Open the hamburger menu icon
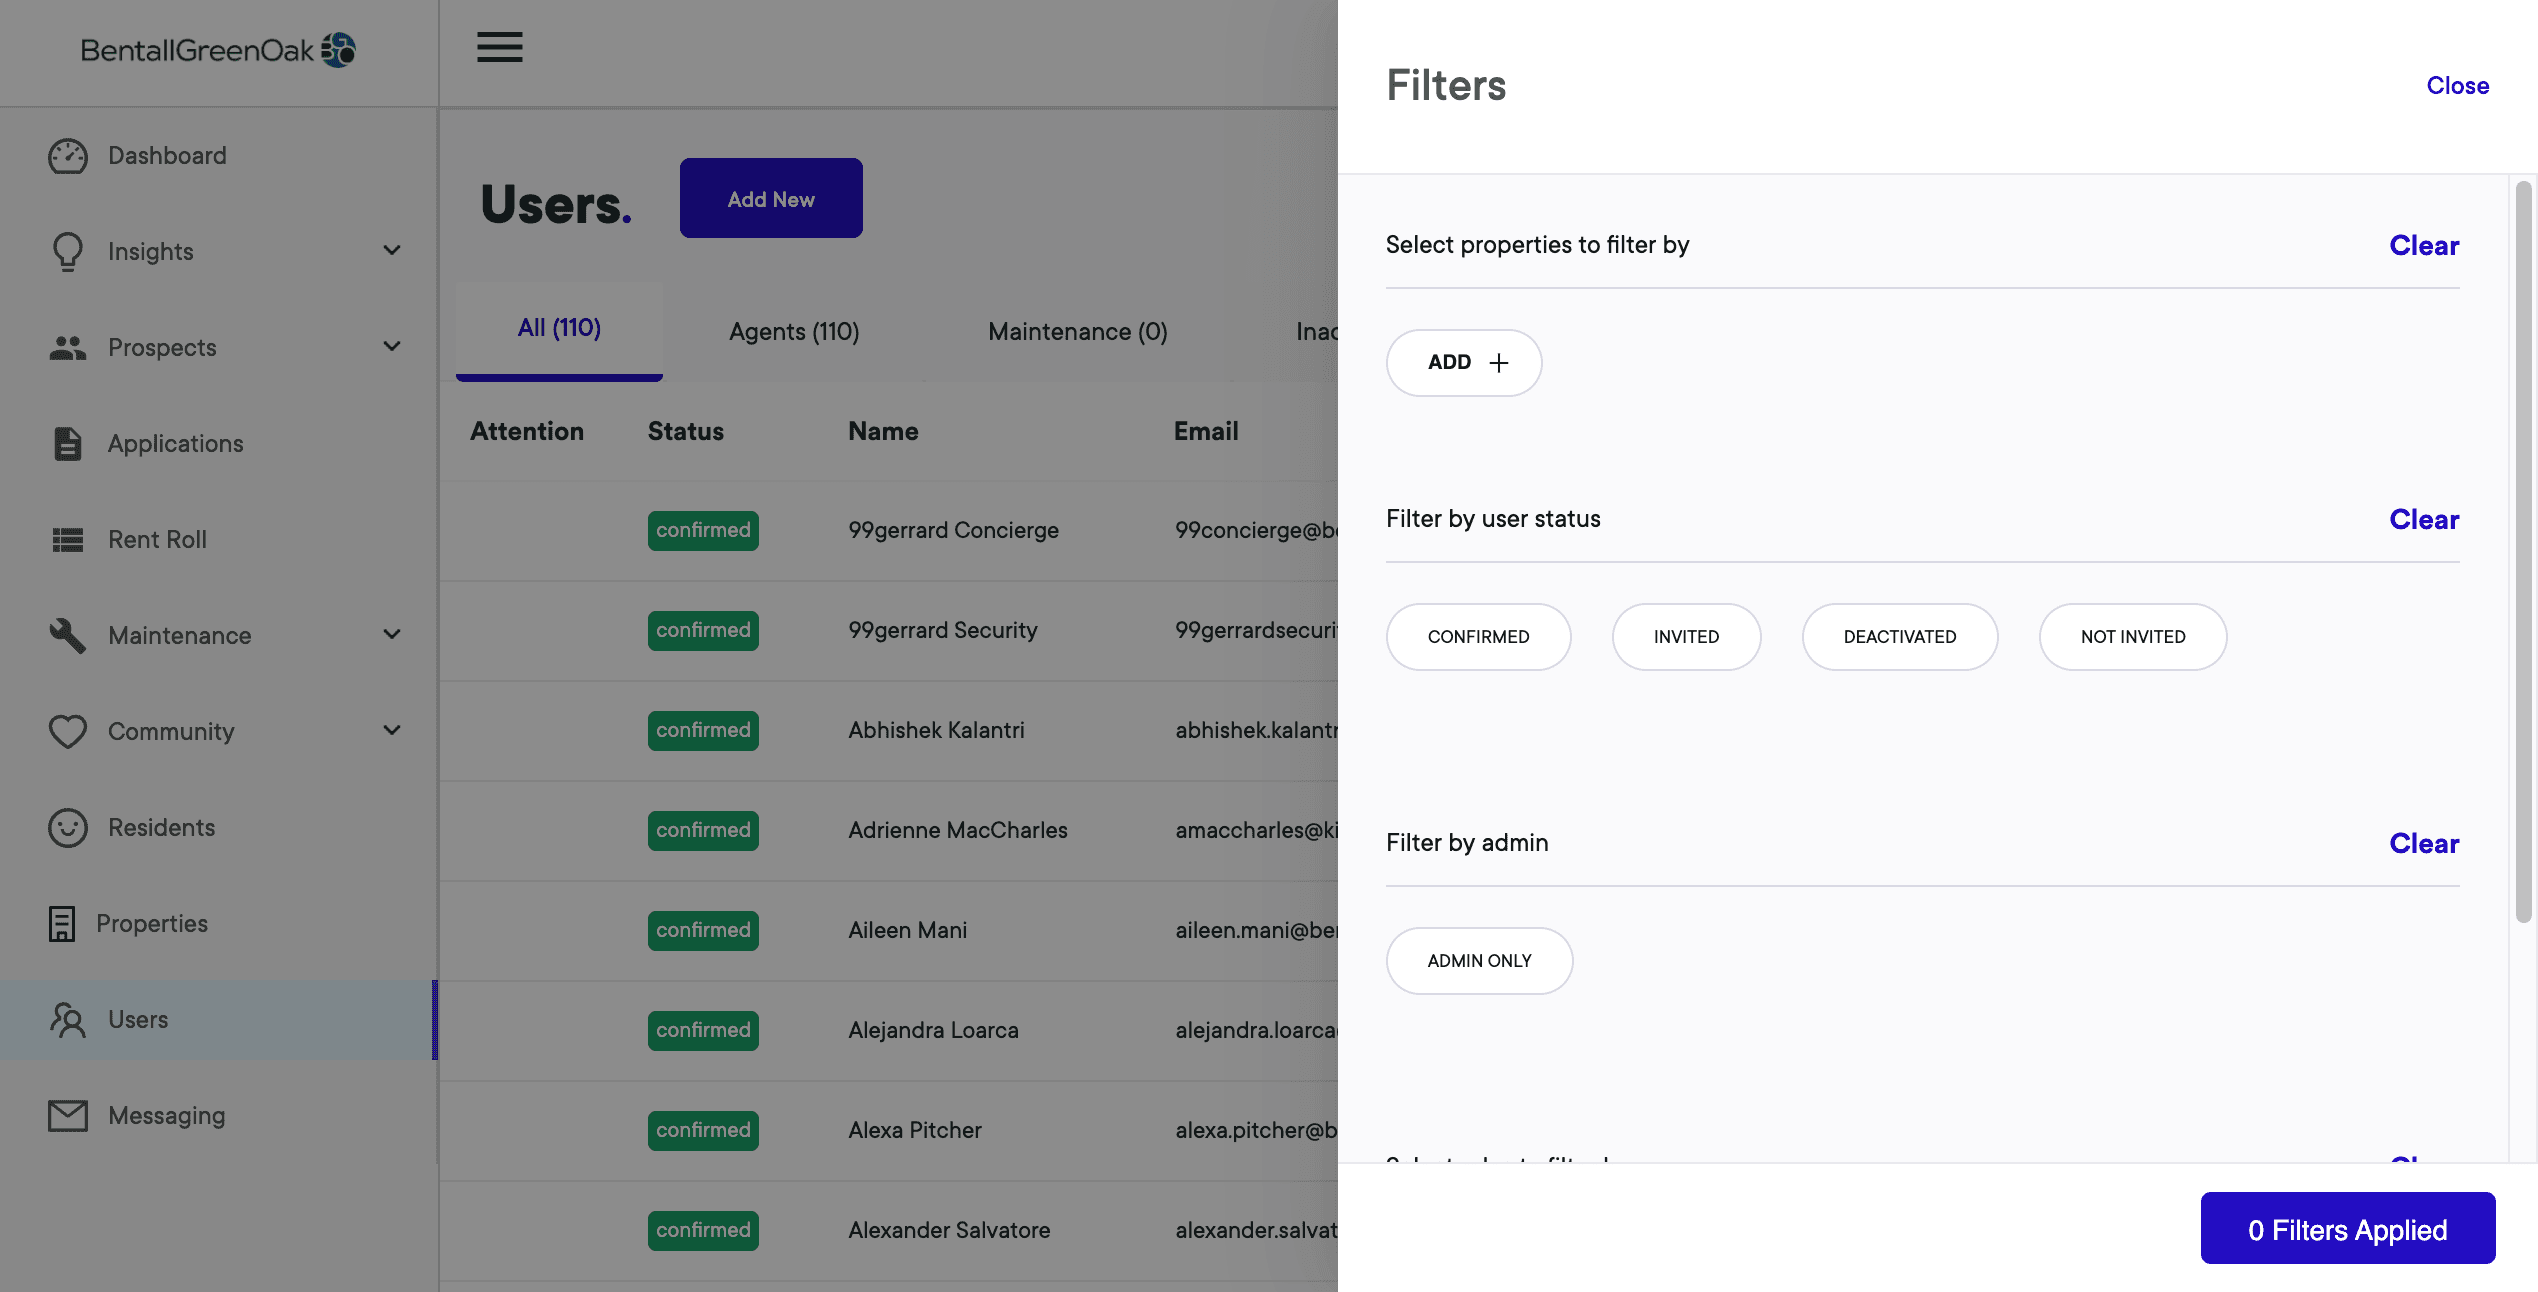This screenshot has height=1292, width=2538. pos(499,47)
